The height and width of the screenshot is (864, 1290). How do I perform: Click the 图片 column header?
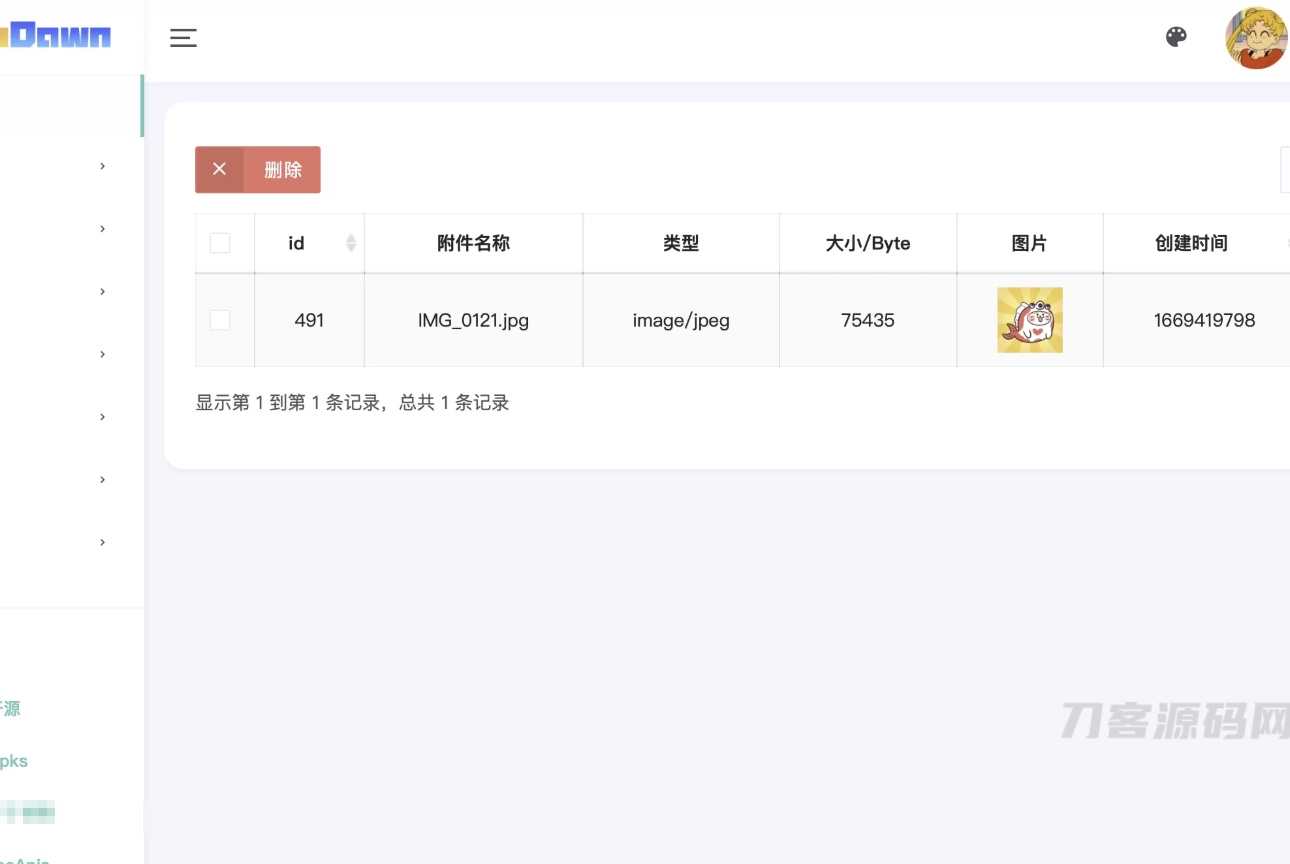pyautogui.click(x=1030, y=243)
